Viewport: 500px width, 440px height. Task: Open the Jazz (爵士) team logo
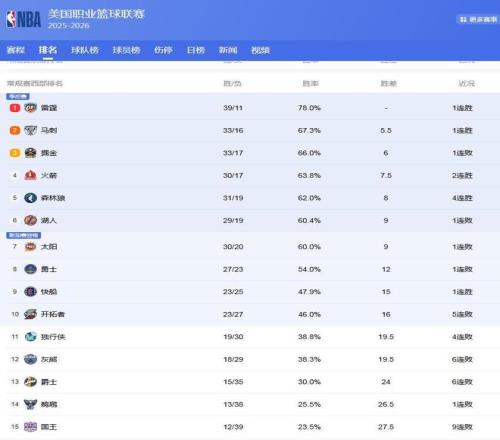[x=30, y=382]
